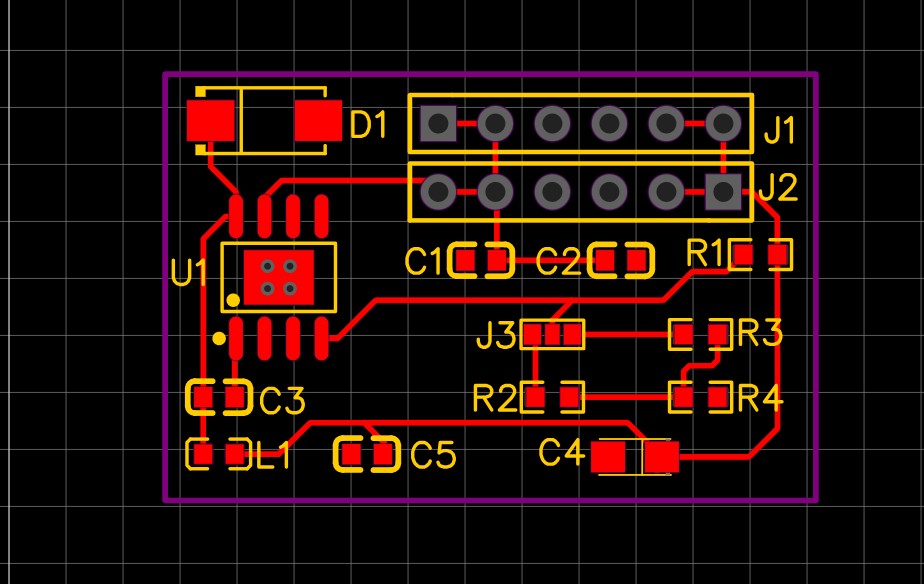Click the left pad of capacitor C3
Viewport: 924px width, 584px height.
tap(203, 397)
